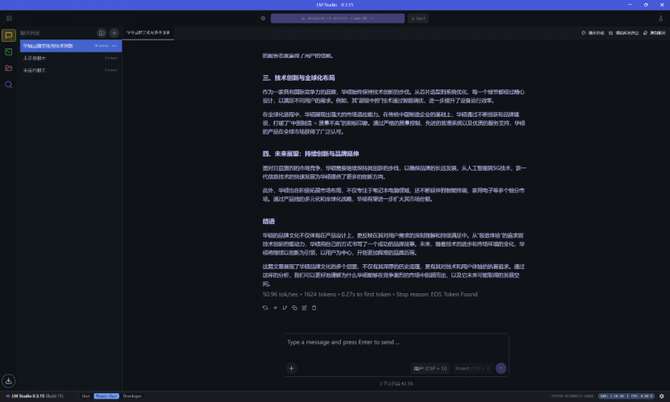
Task: Open the Downloads icon at bottom left
Action: pos(9,380)
